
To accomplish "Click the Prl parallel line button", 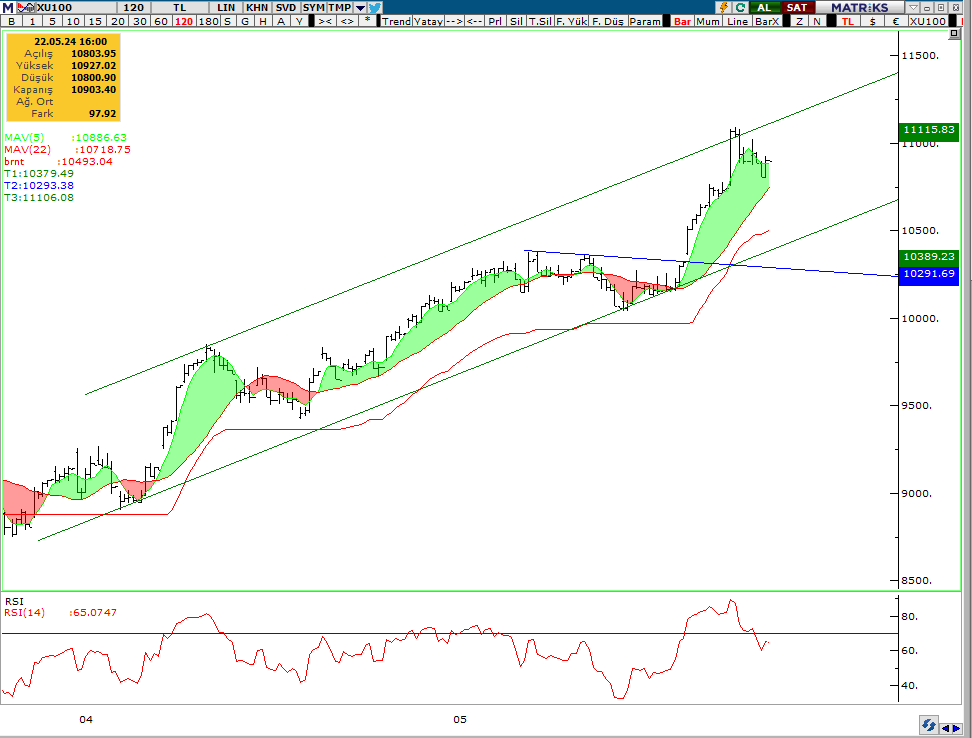I will coord(495,21).
